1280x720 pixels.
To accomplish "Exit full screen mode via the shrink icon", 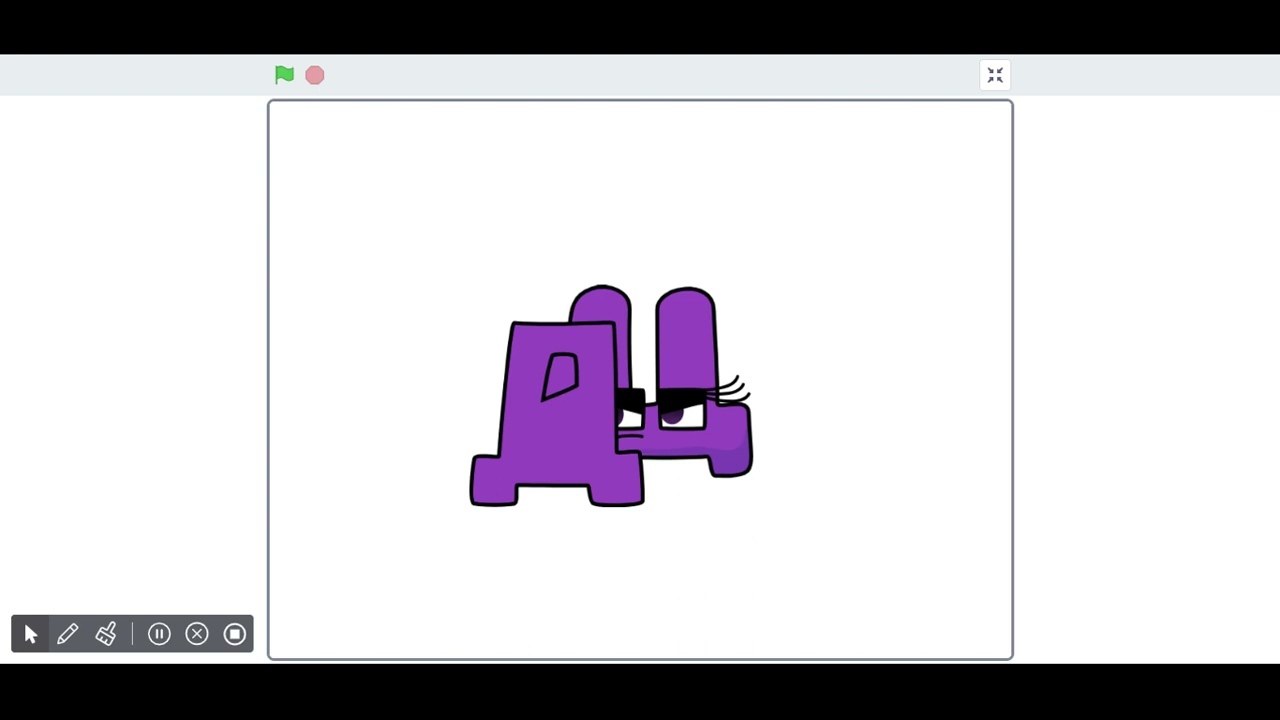I will [995, 75].
